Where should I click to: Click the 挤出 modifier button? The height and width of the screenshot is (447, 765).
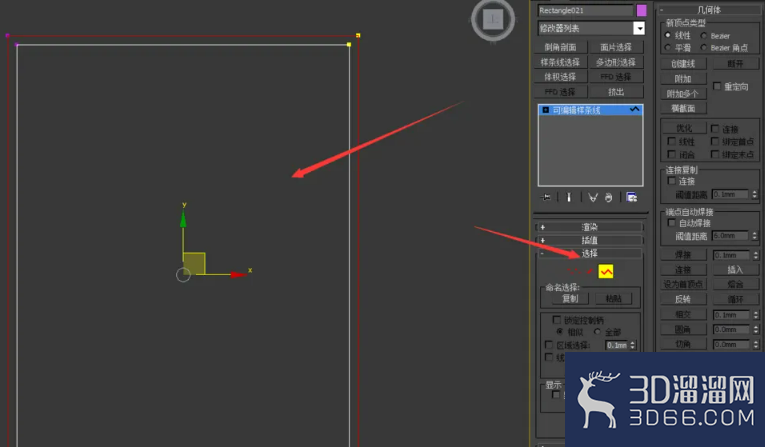(x=616, y=92)
